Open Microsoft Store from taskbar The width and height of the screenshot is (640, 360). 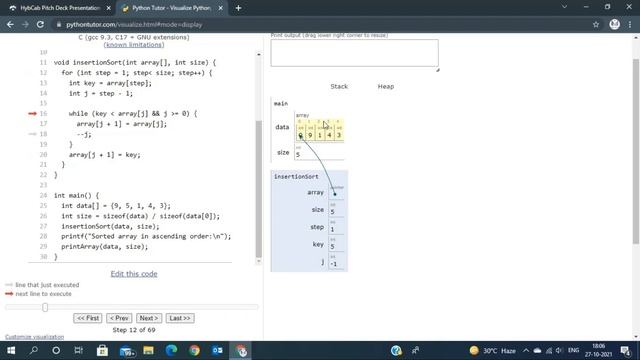[102, 351]
